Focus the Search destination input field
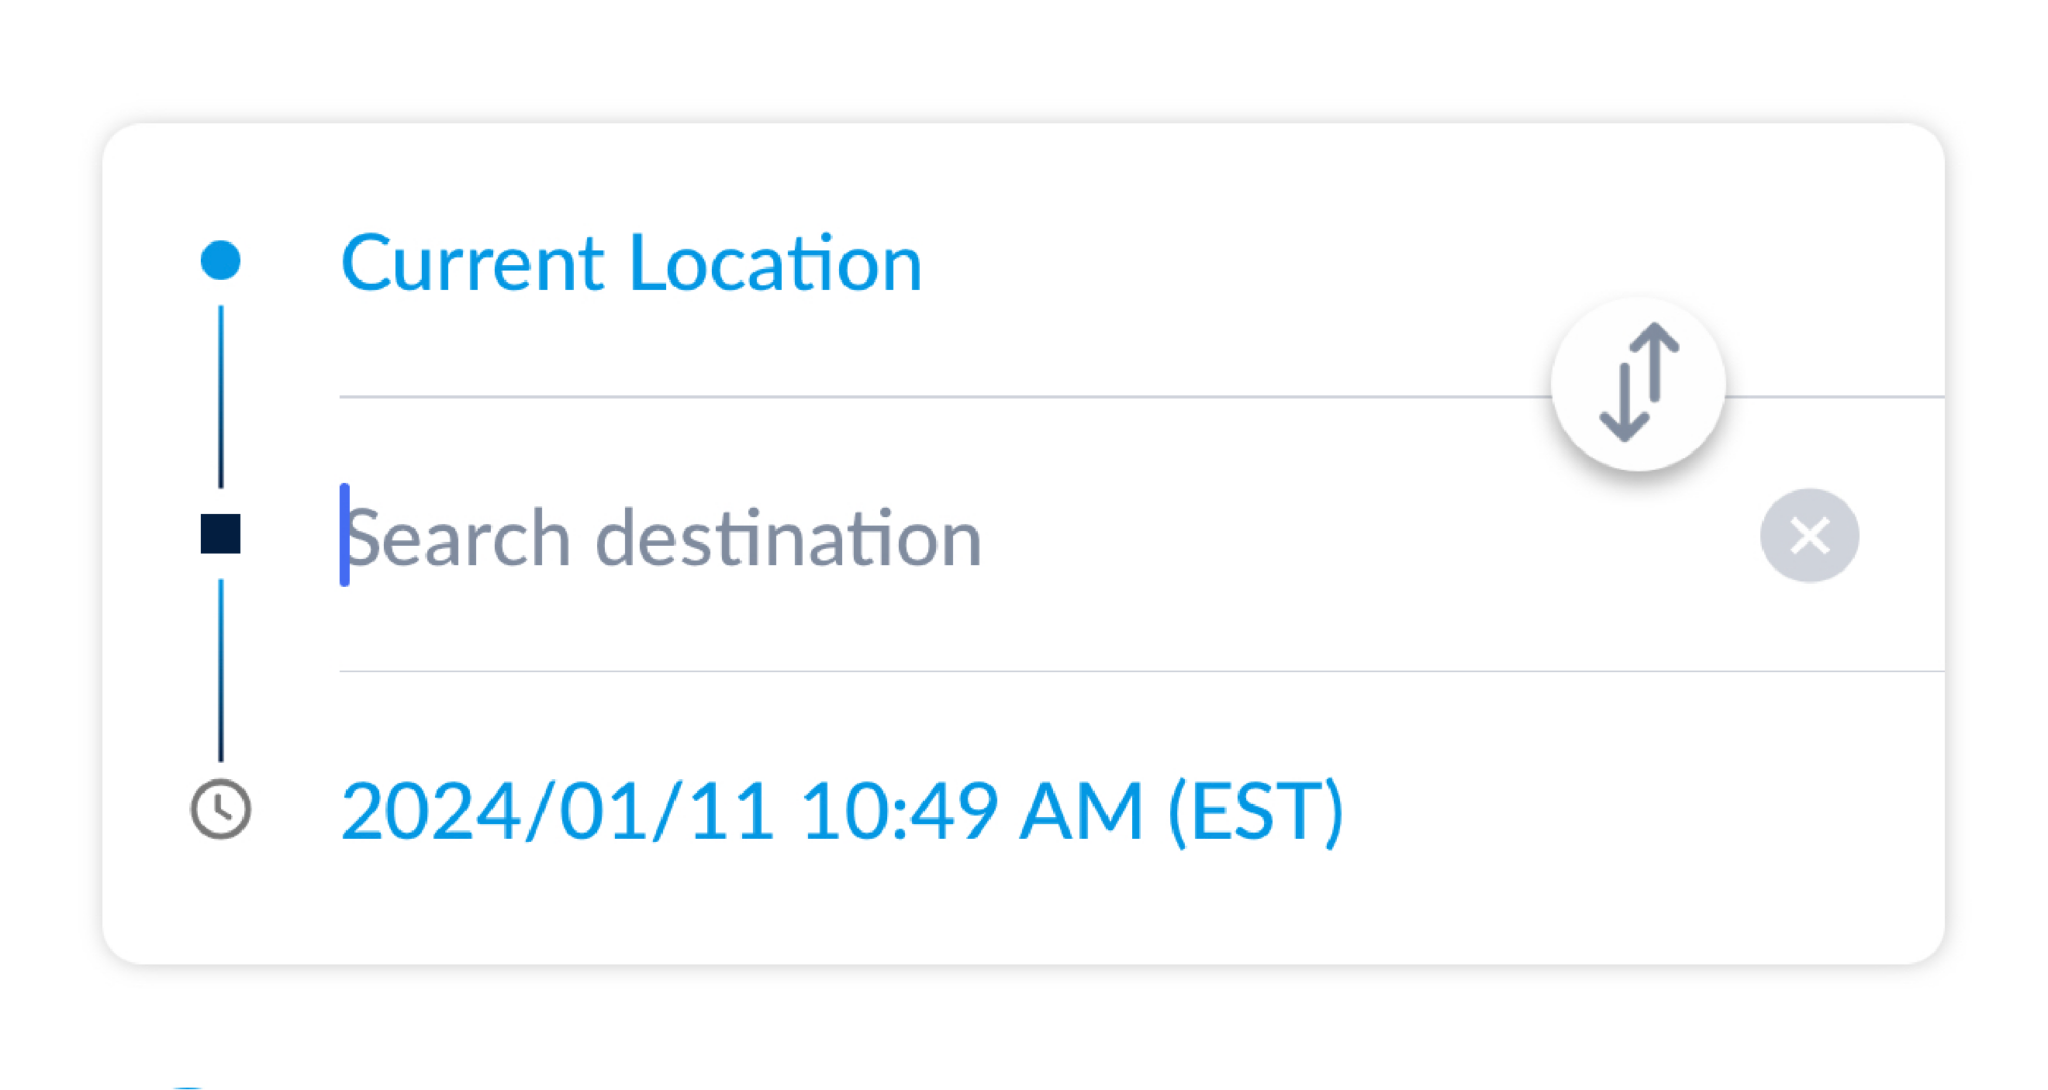Image resolution: width=2048 pixels, height=1090 pixels. 660,536
